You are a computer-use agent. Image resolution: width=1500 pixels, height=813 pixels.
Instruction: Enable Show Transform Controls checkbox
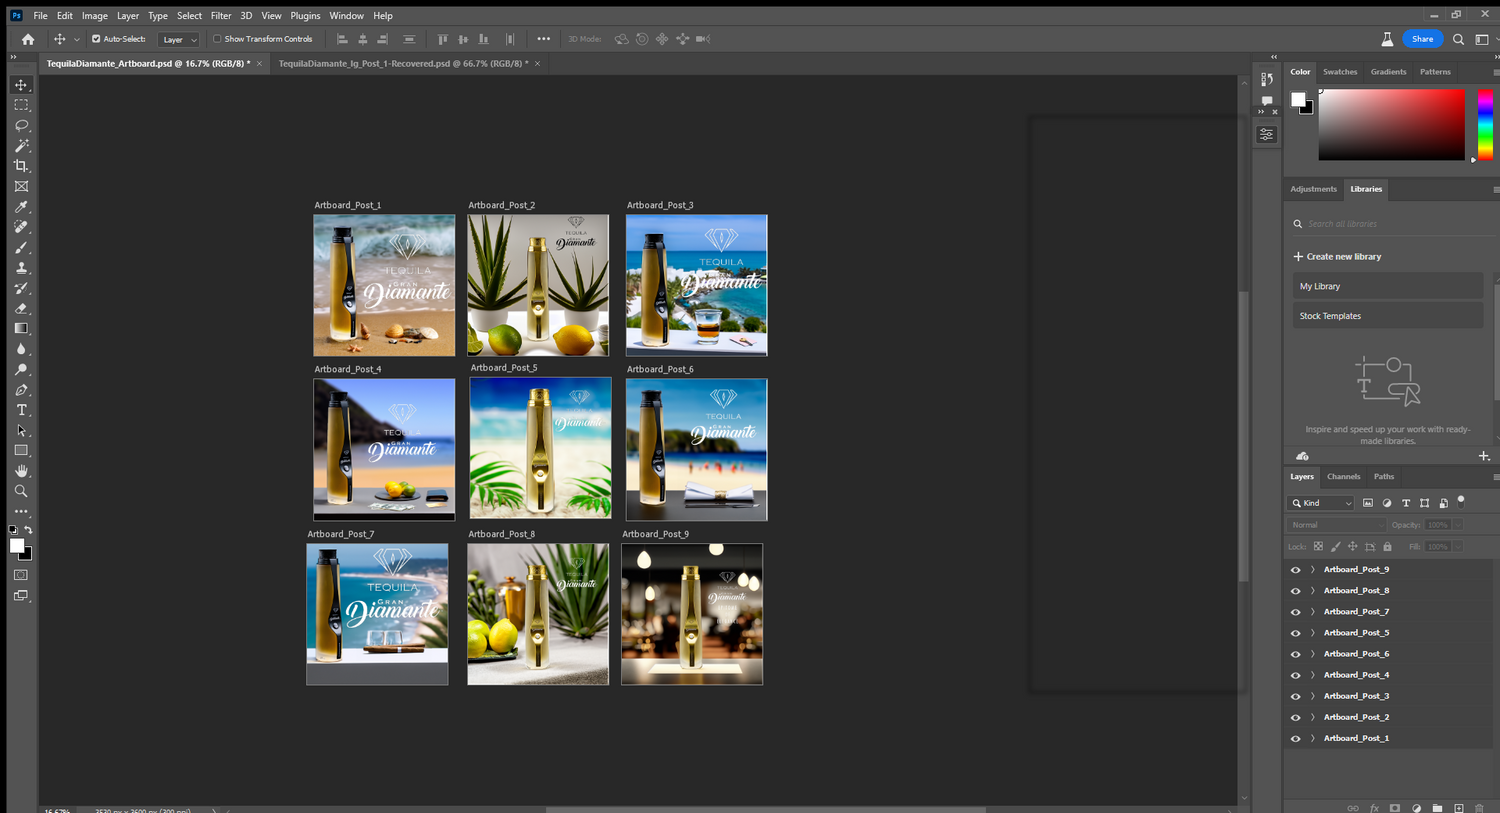point(217,39)
